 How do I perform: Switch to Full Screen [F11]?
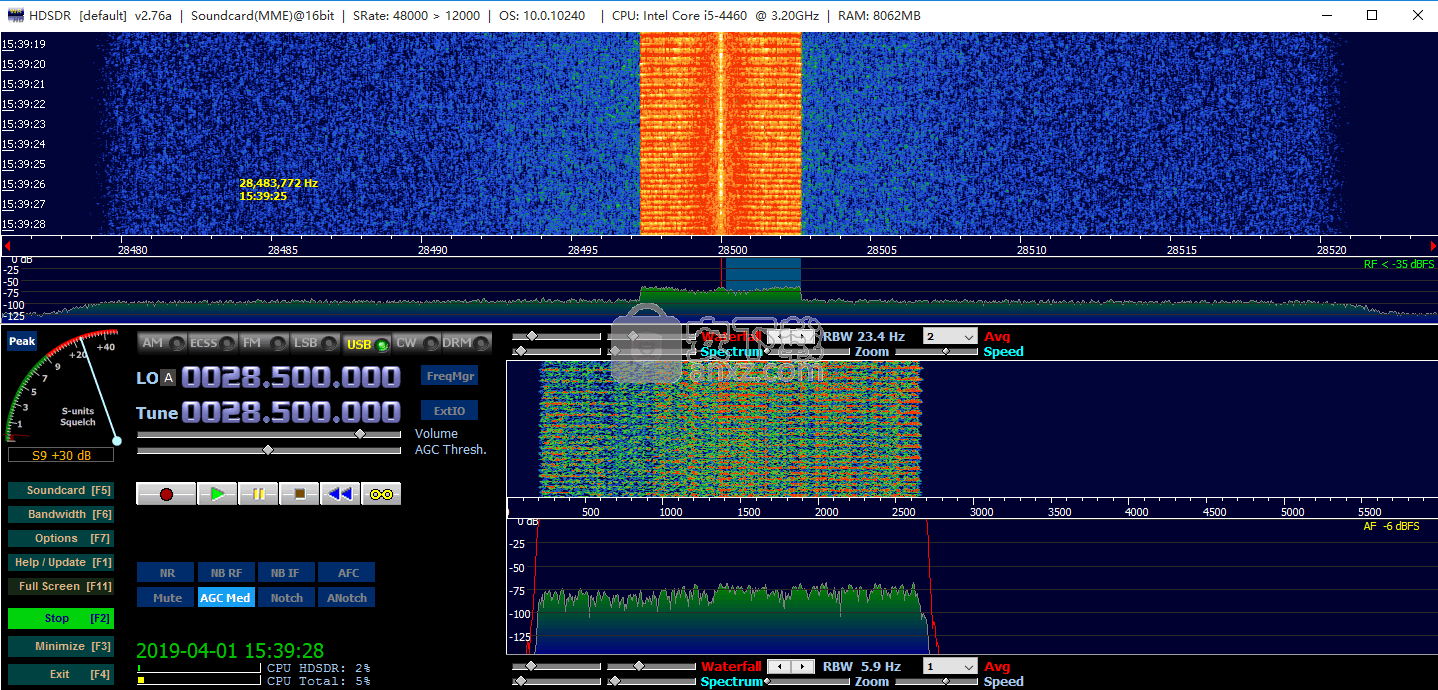tap(60, 587)
